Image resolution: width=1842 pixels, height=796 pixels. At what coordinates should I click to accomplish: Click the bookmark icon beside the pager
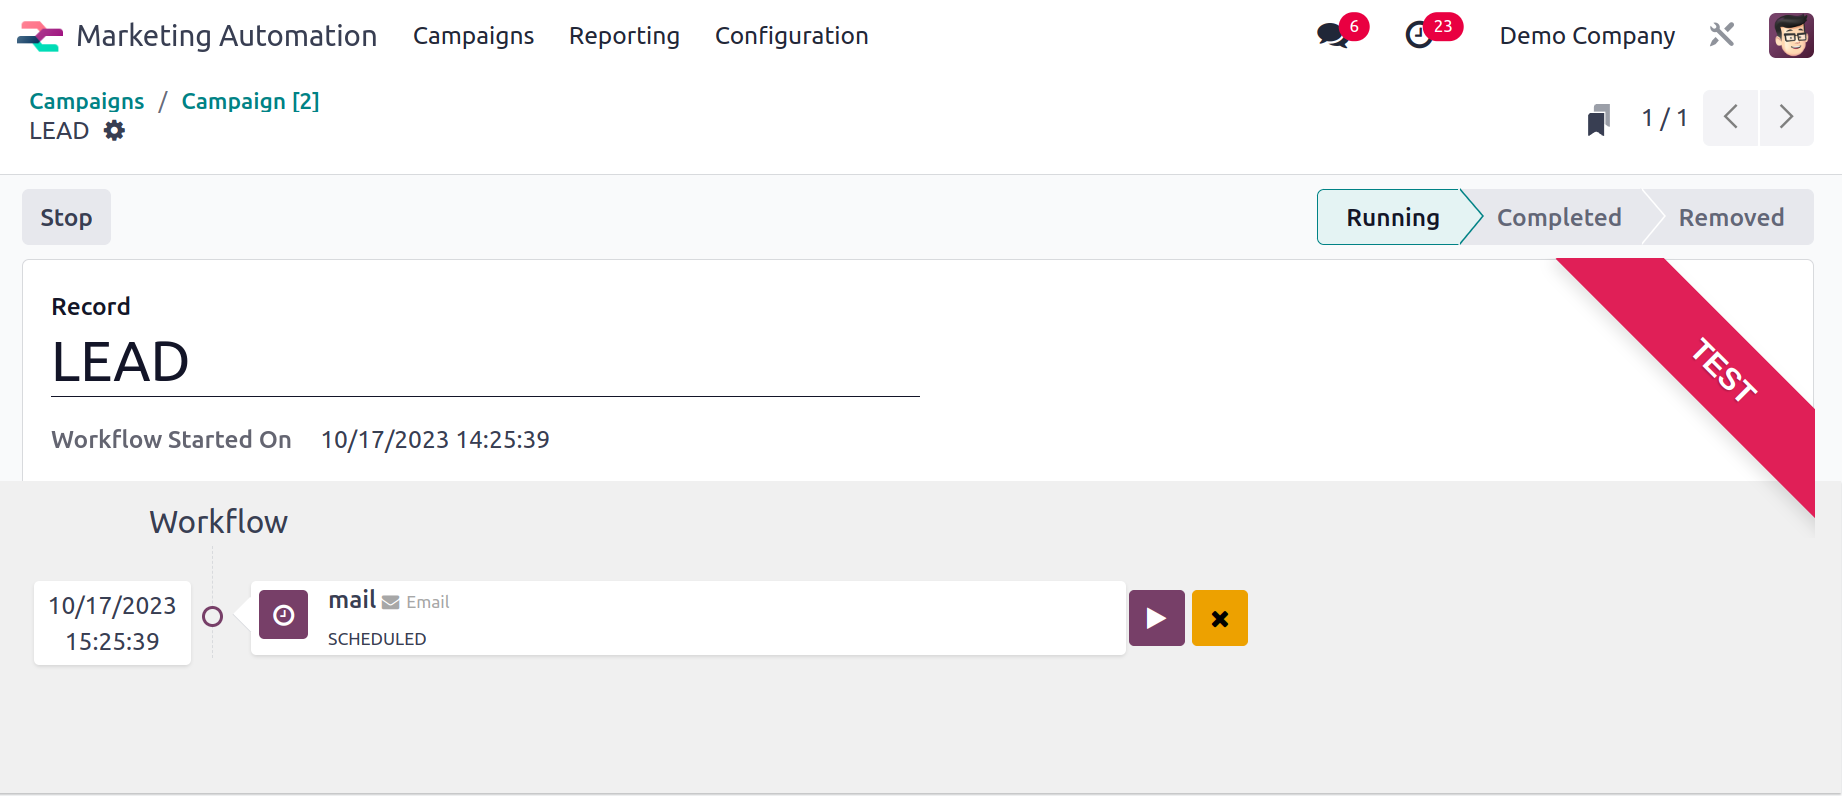[x=1598, y=119]
